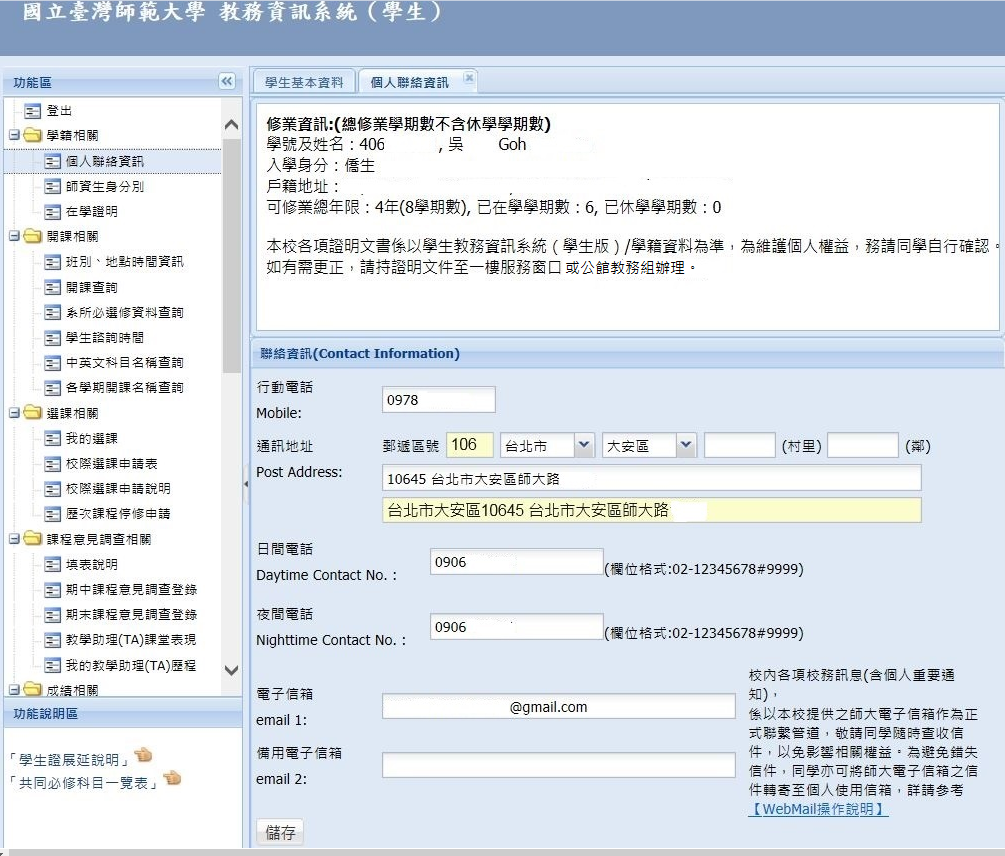Click the email 1 input field

(x=559, y=706)
